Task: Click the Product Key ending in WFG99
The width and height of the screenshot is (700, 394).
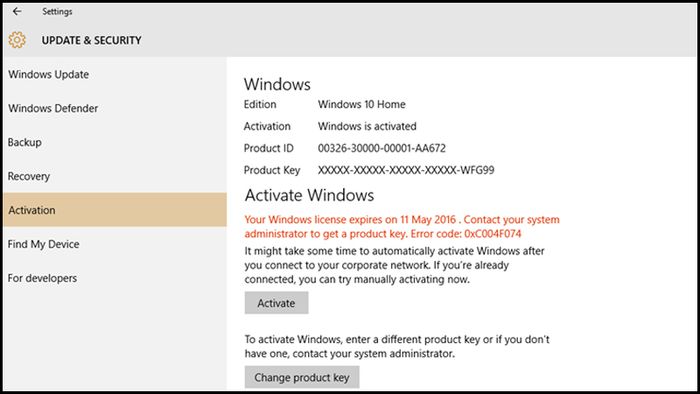Action: (406, 170)
